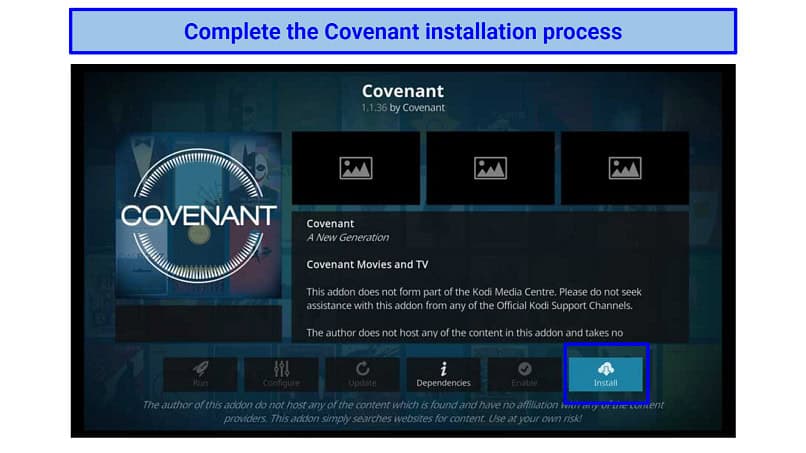Image resolution: width=806 pixels, height=453 pixels.
Task: Open the Dependencies button
Action: tap(443, 374)
